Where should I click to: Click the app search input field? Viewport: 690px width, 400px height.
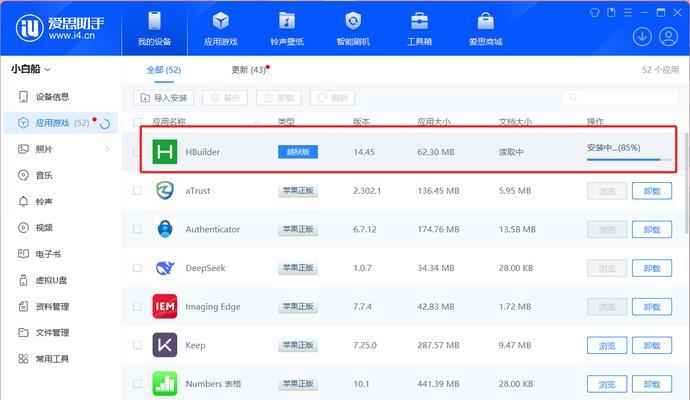click(x=620, y=97)
